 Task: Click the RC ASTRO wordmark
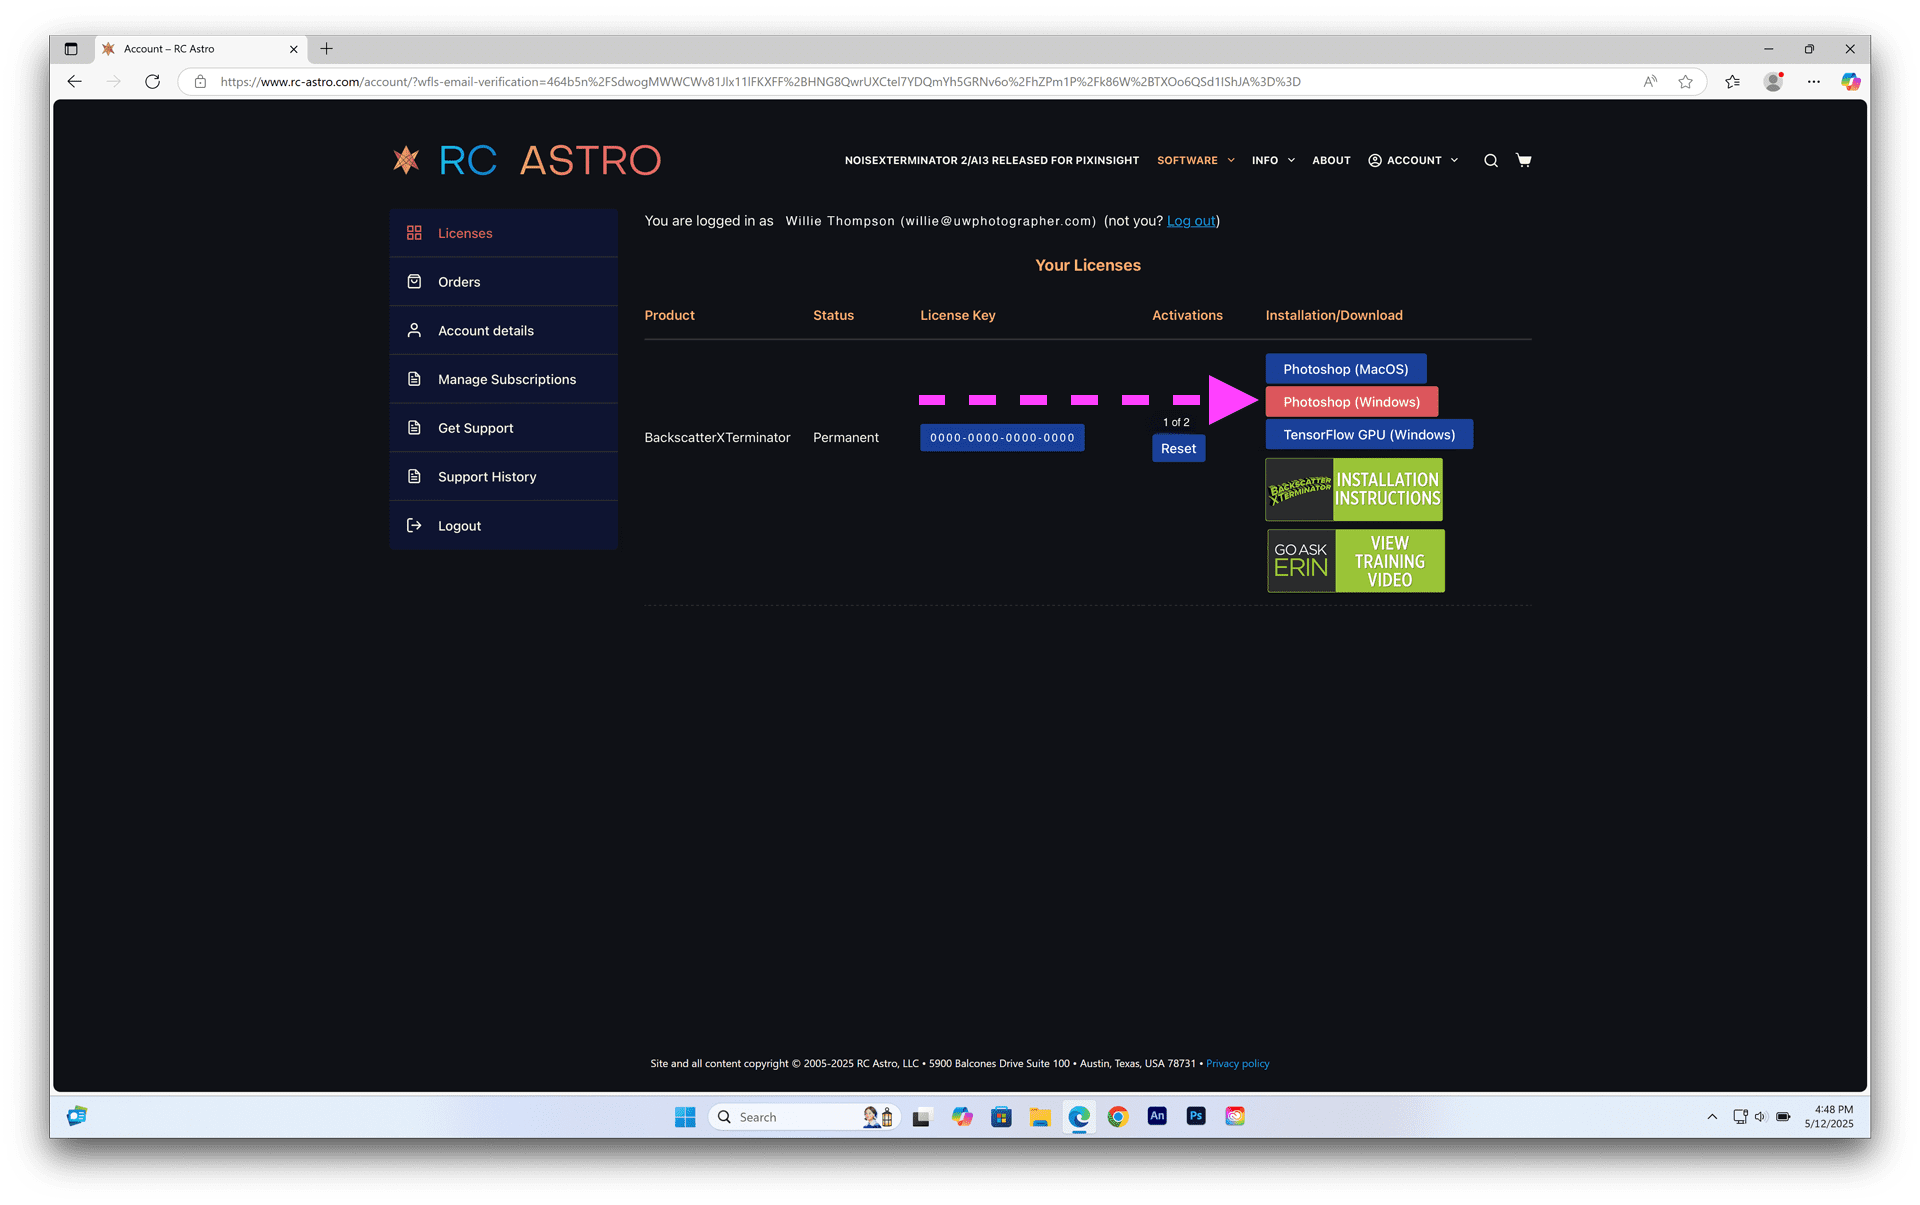pyautogui.click(x=550, y=160)
